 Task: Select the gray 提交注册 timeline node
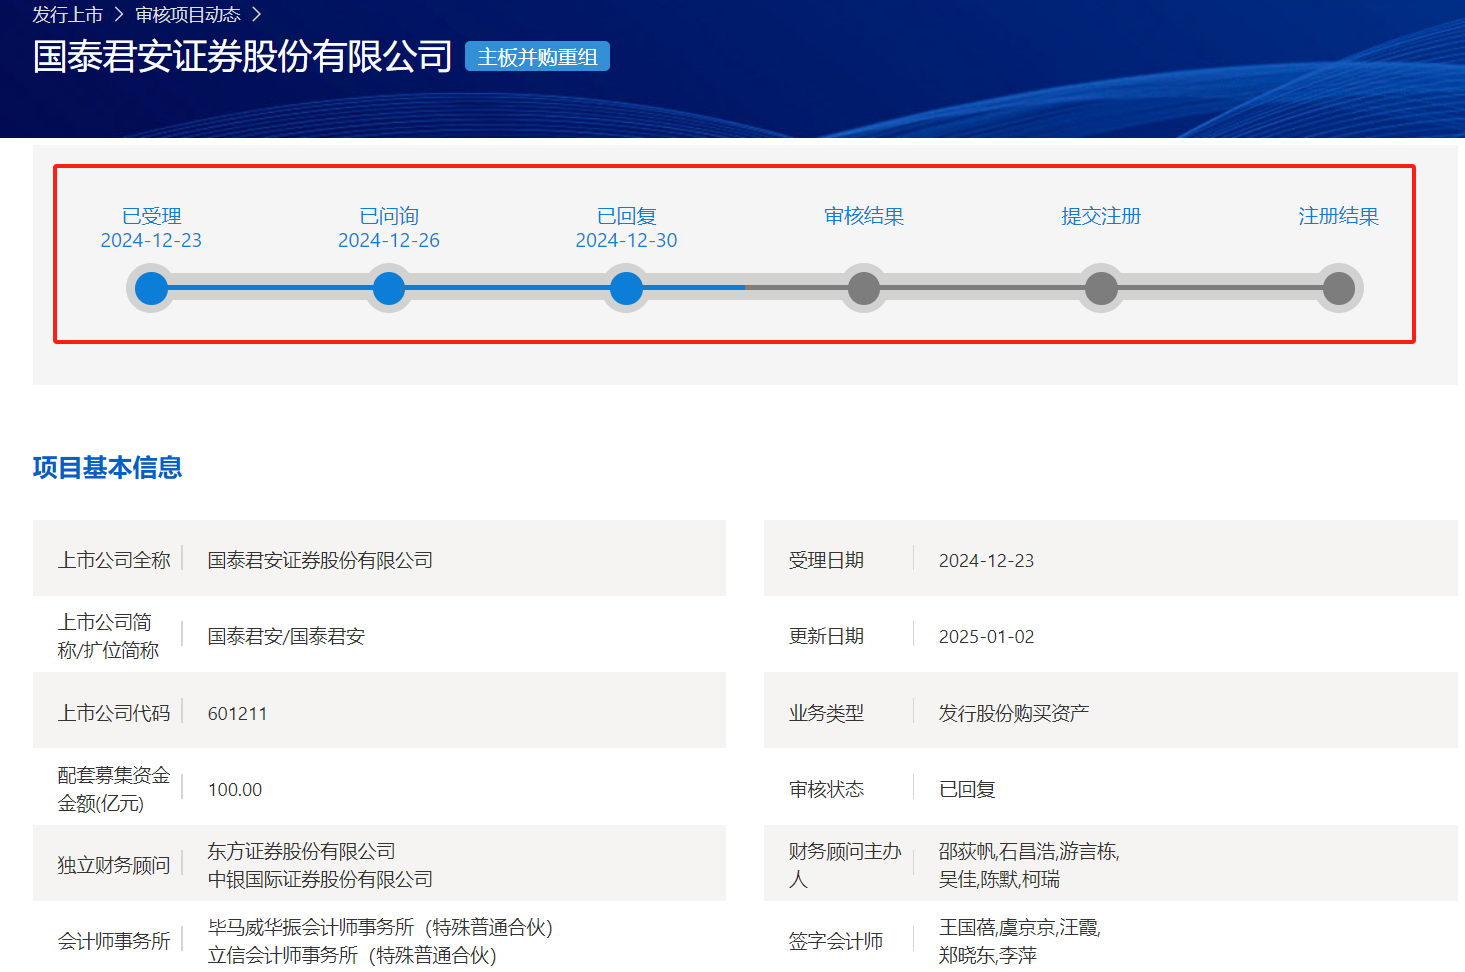pos(1101,288)
